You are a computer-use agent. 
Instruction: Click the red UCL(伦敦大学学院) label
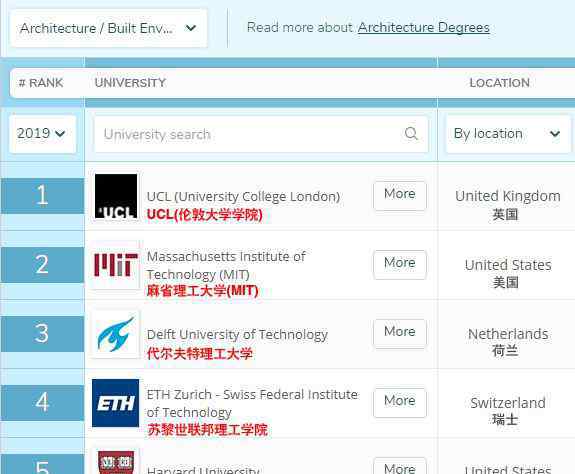[x=205, y=215]
